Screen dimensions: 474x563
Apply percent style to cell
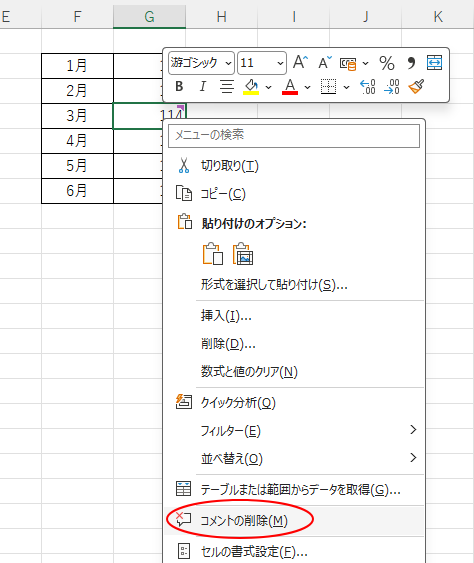click(387, 63)
